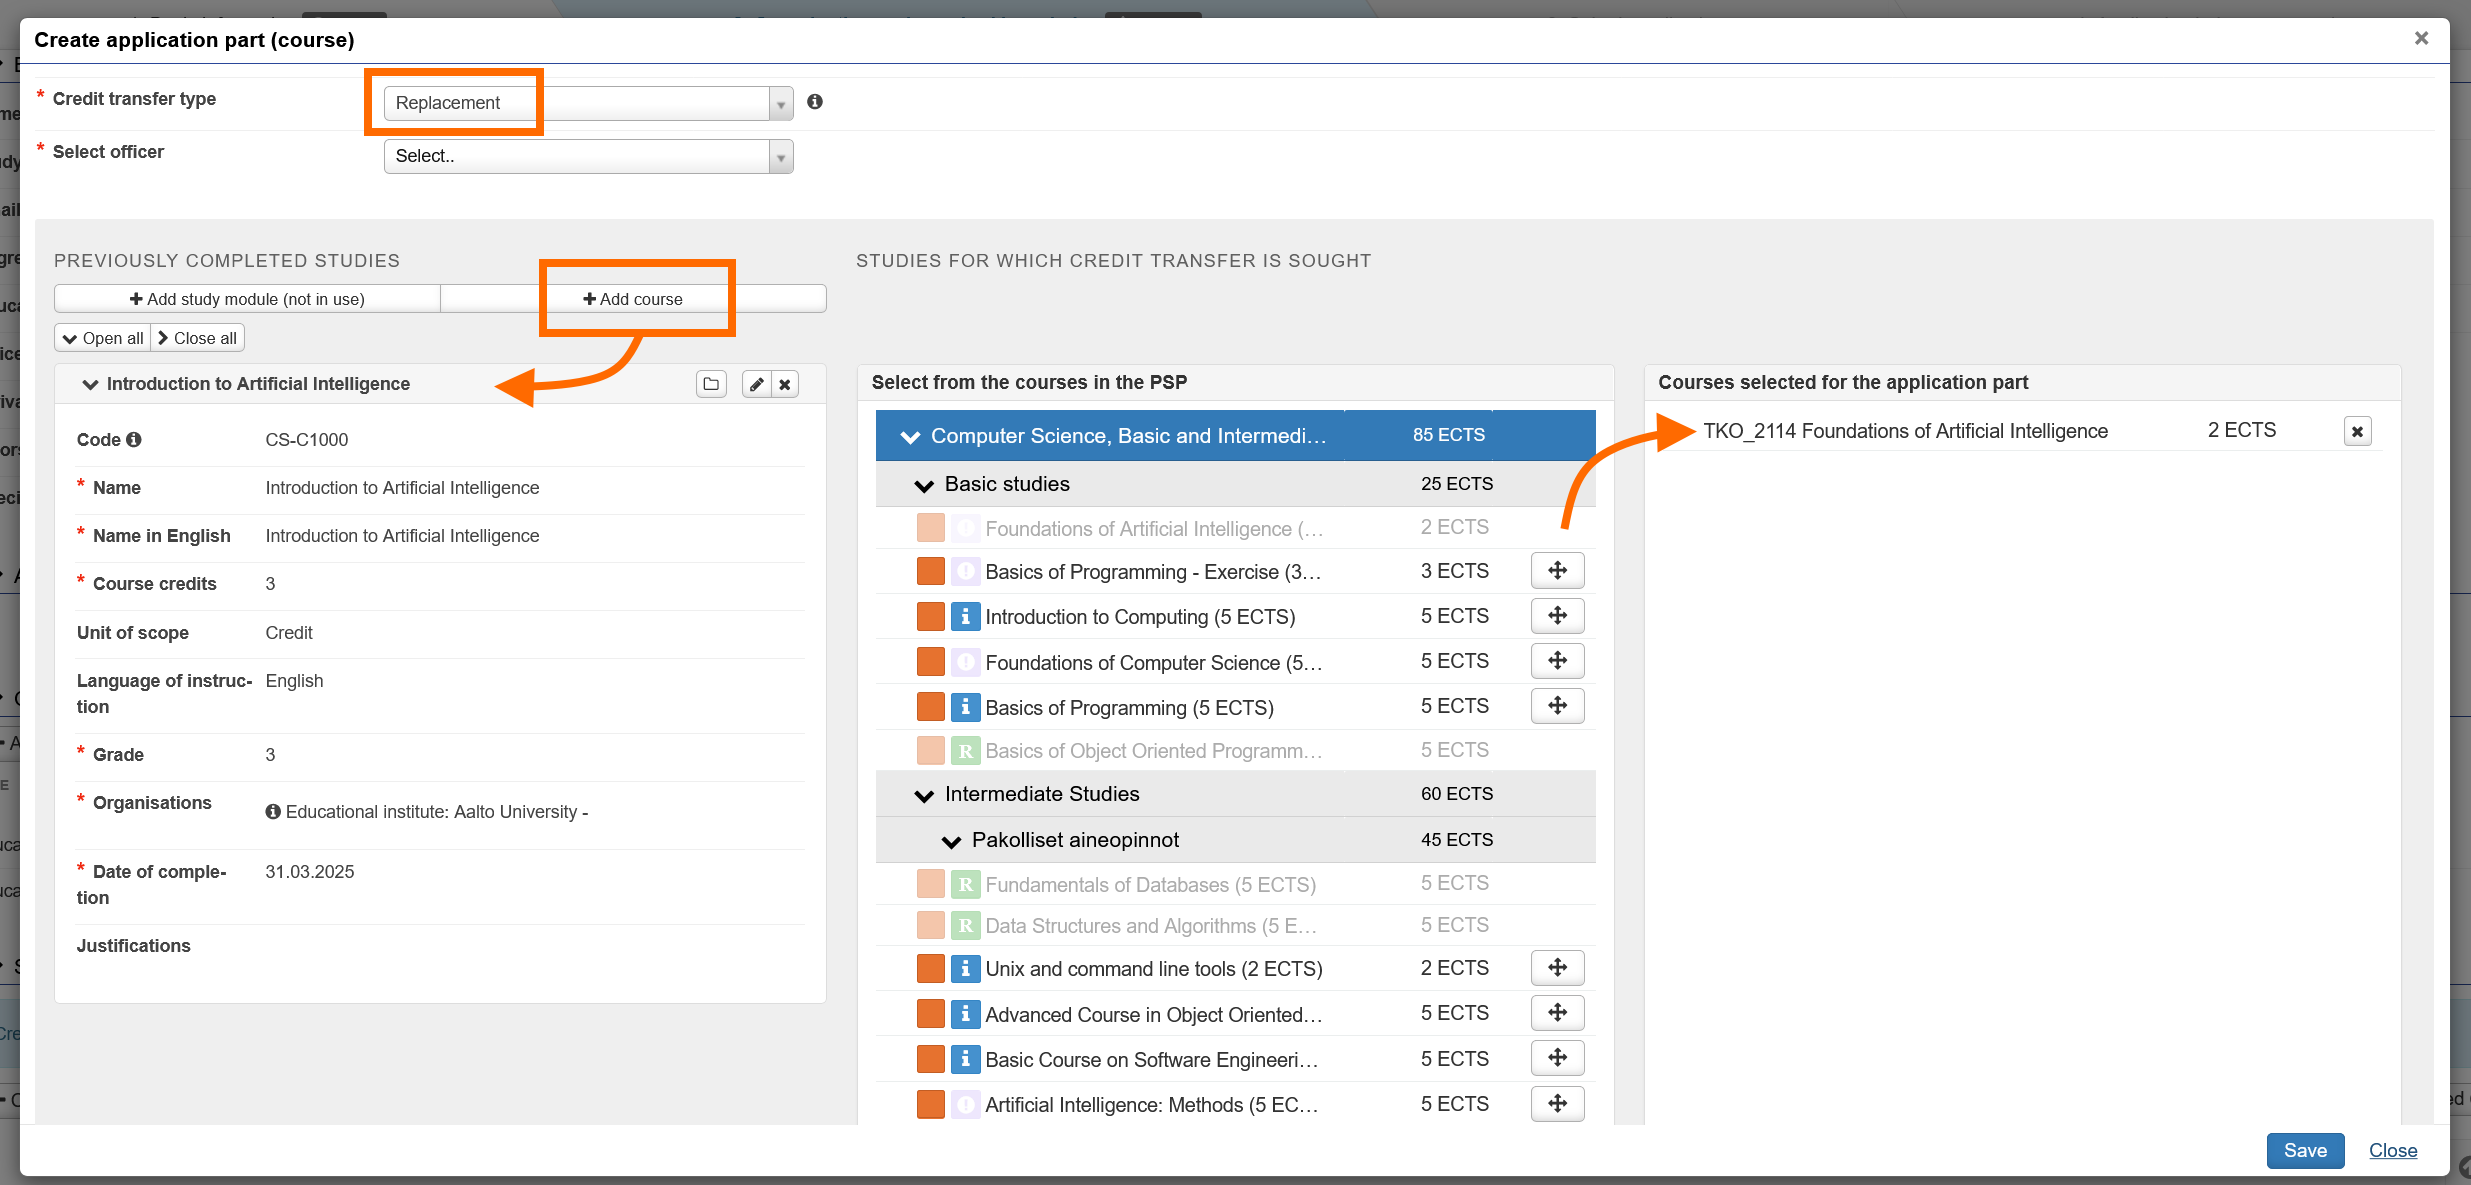Click move icon for Unix and command line tools

click(1557, 968)
